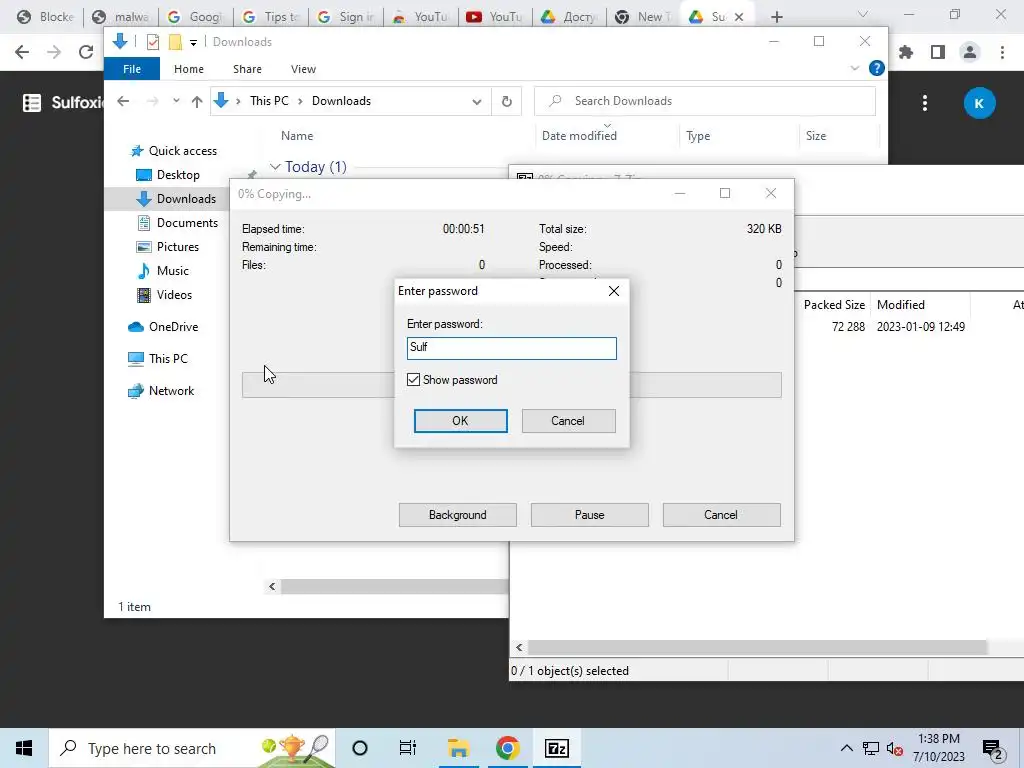Screen dimensions: 1024x768
Task: Click the password input field
Action: [x=511, y=348]
